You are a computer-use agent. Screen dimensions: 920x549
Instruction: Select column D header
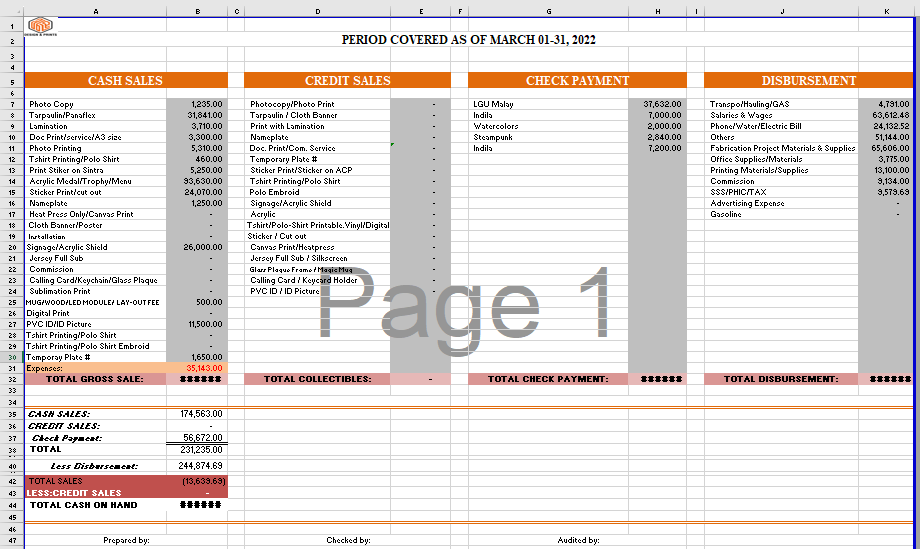[317, 11]
